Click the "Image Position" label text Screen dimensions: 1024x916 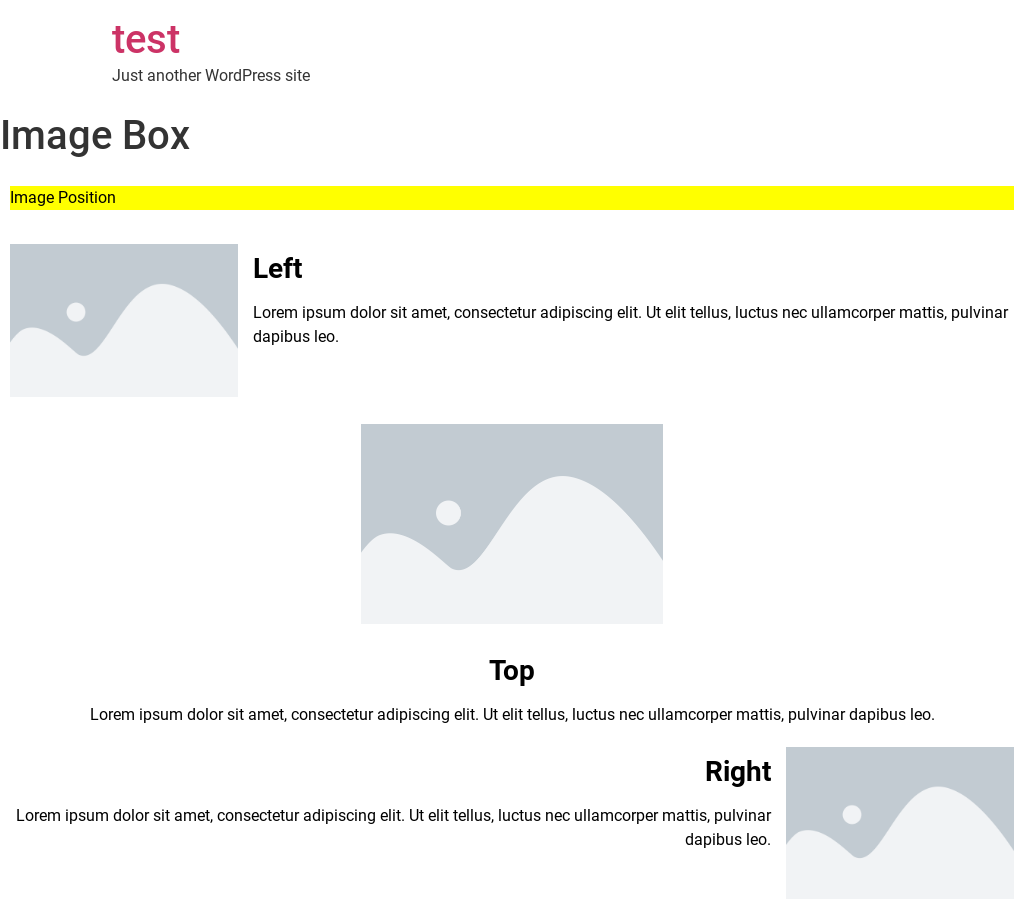coord(63,198)
